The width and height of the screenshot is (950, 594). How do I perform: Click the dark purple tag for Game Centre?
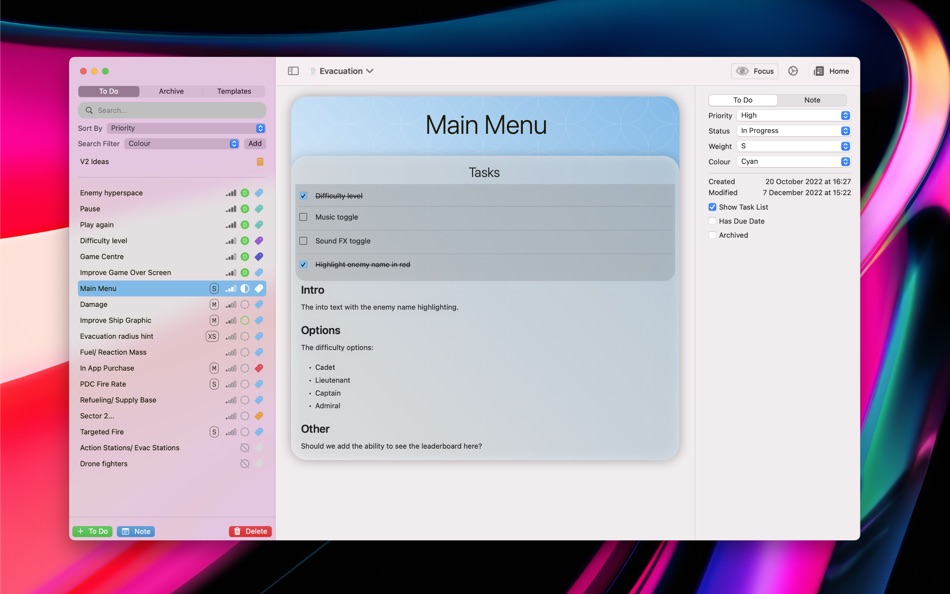pyautogui.click(x=259, y=256)
